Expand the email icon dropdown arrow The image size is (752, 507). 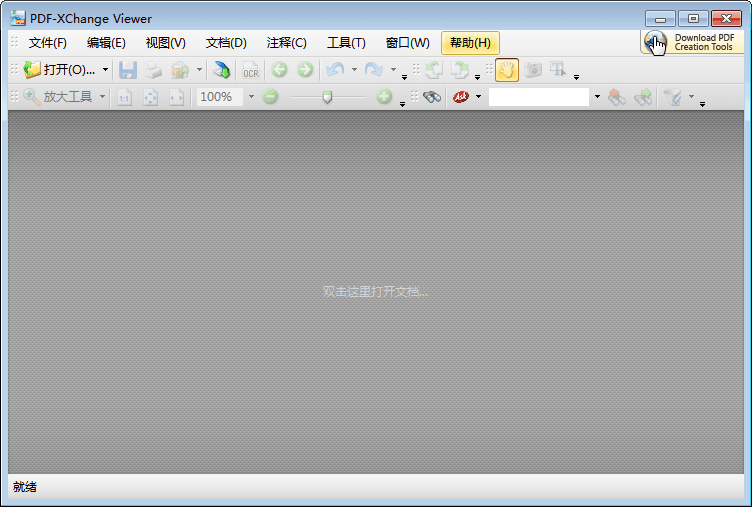point(199,70)
